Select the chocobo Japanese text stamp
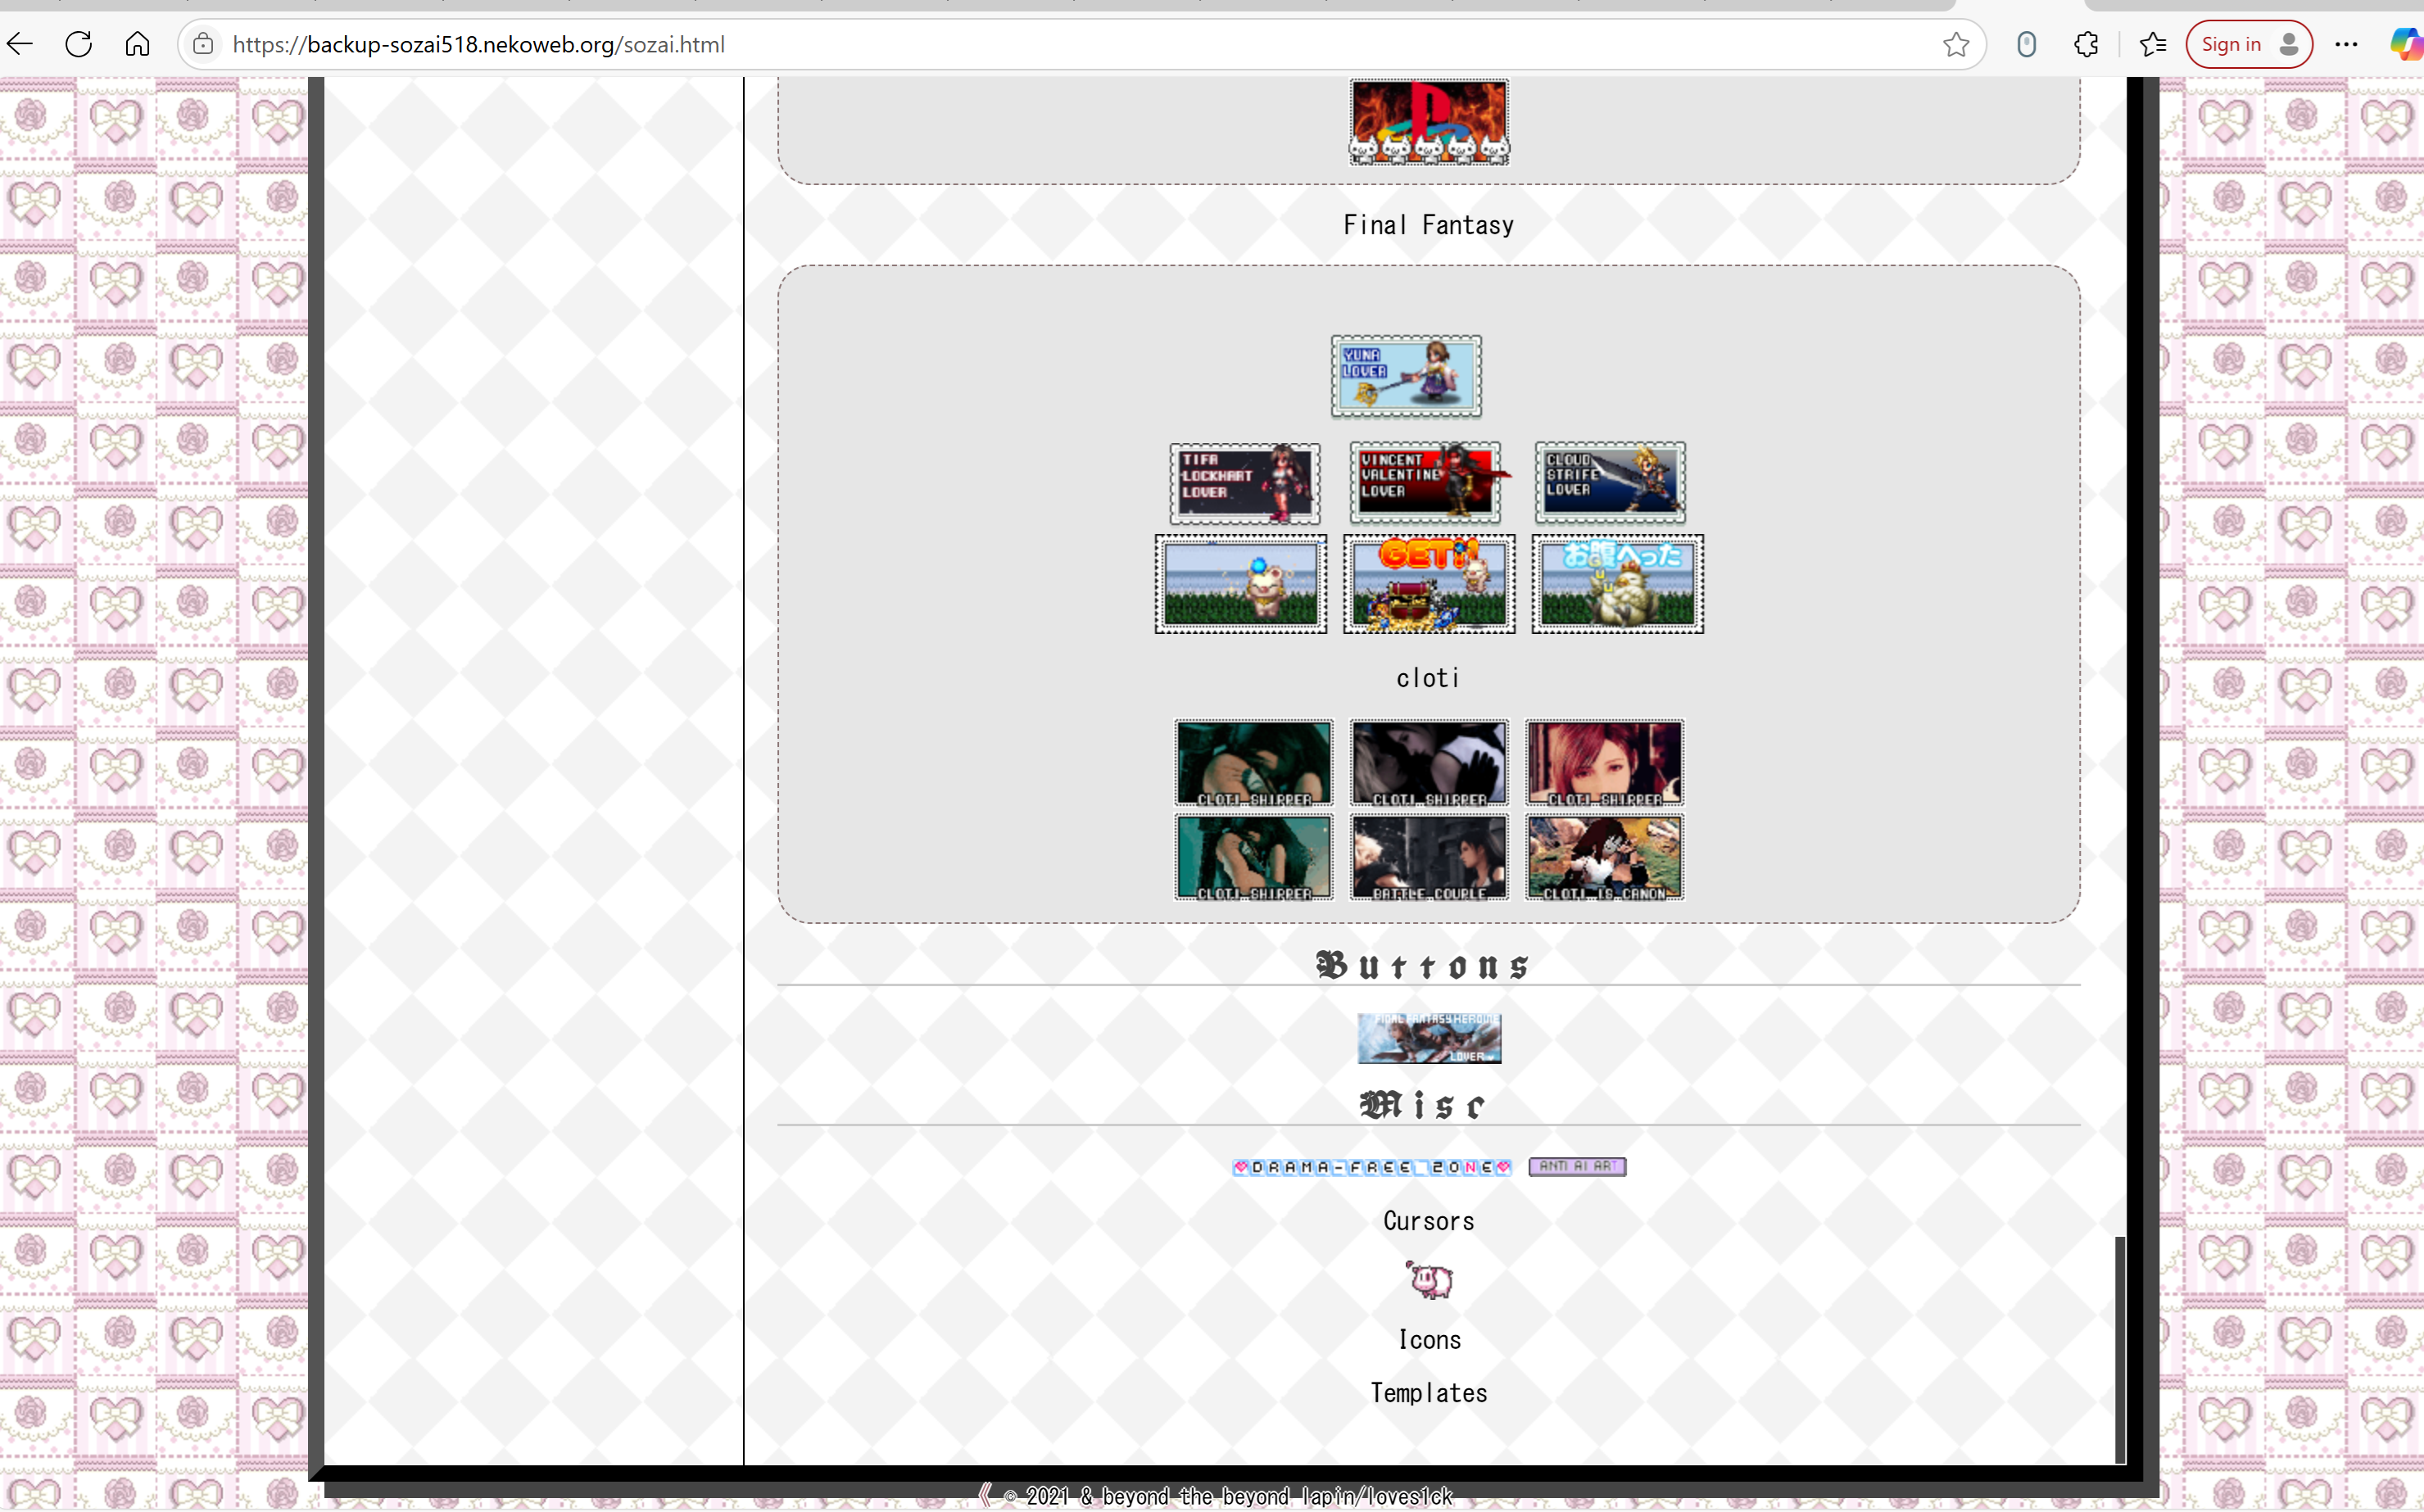2424x1512 pixels. click(1617, 583)
